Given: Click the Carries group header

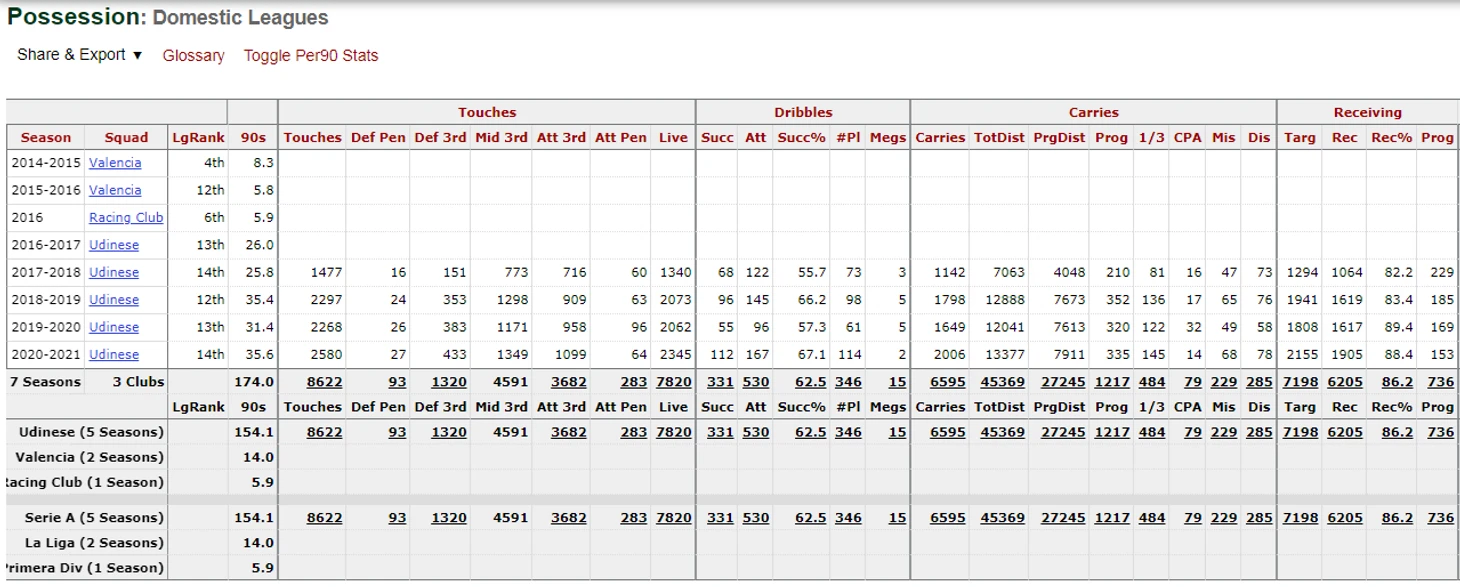Looking at the screenshot, I should click(x=1093, y=113).
